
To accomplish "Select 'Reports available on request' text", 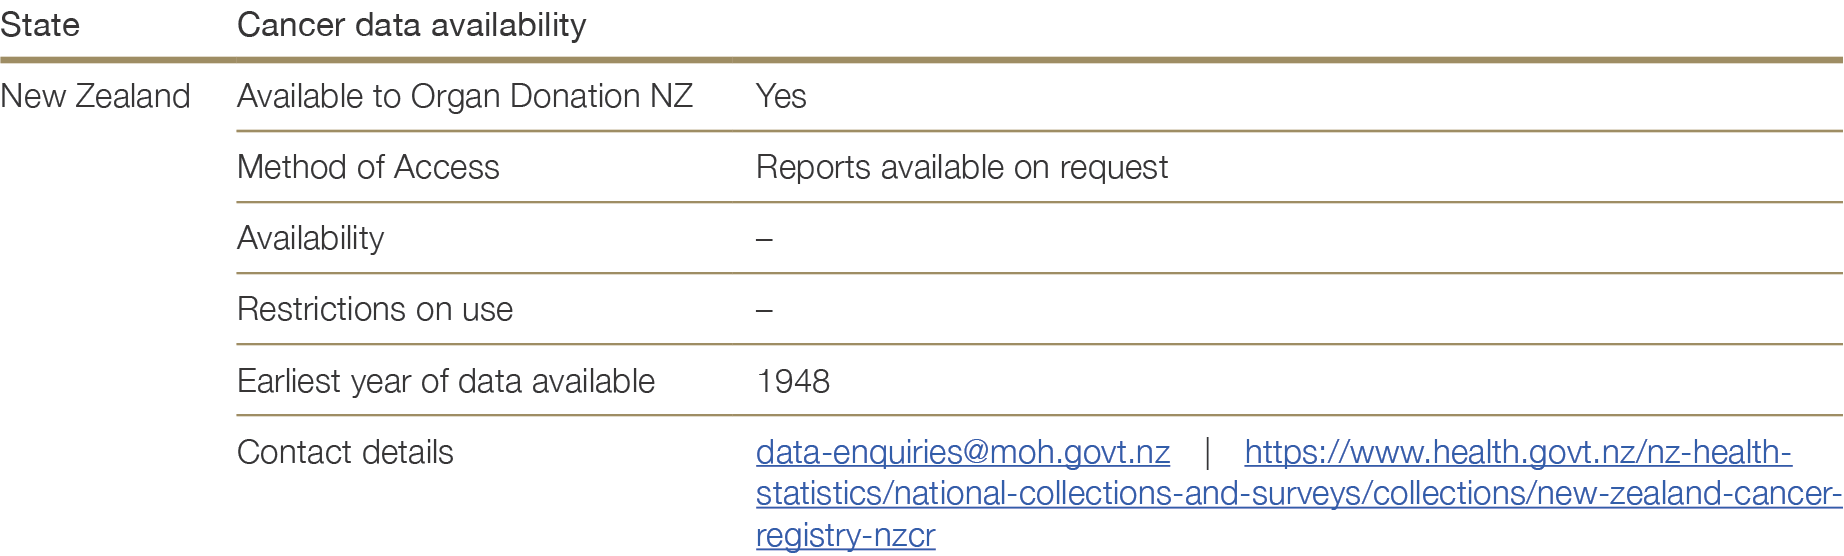I will point(961,168).
